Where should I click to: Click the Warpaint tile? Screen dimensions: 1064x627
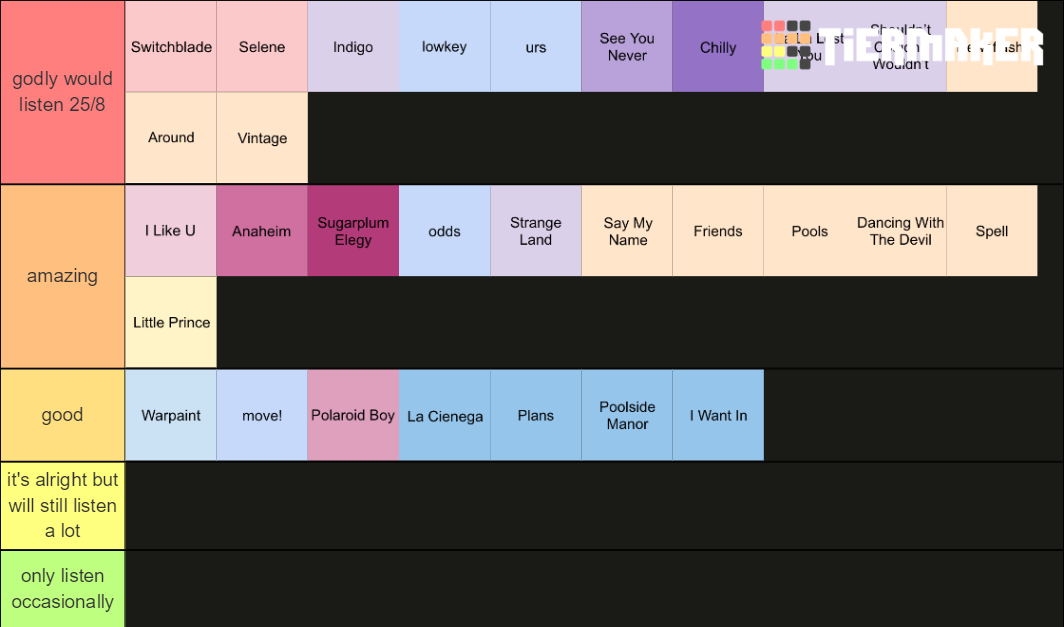tap(171, 415)
